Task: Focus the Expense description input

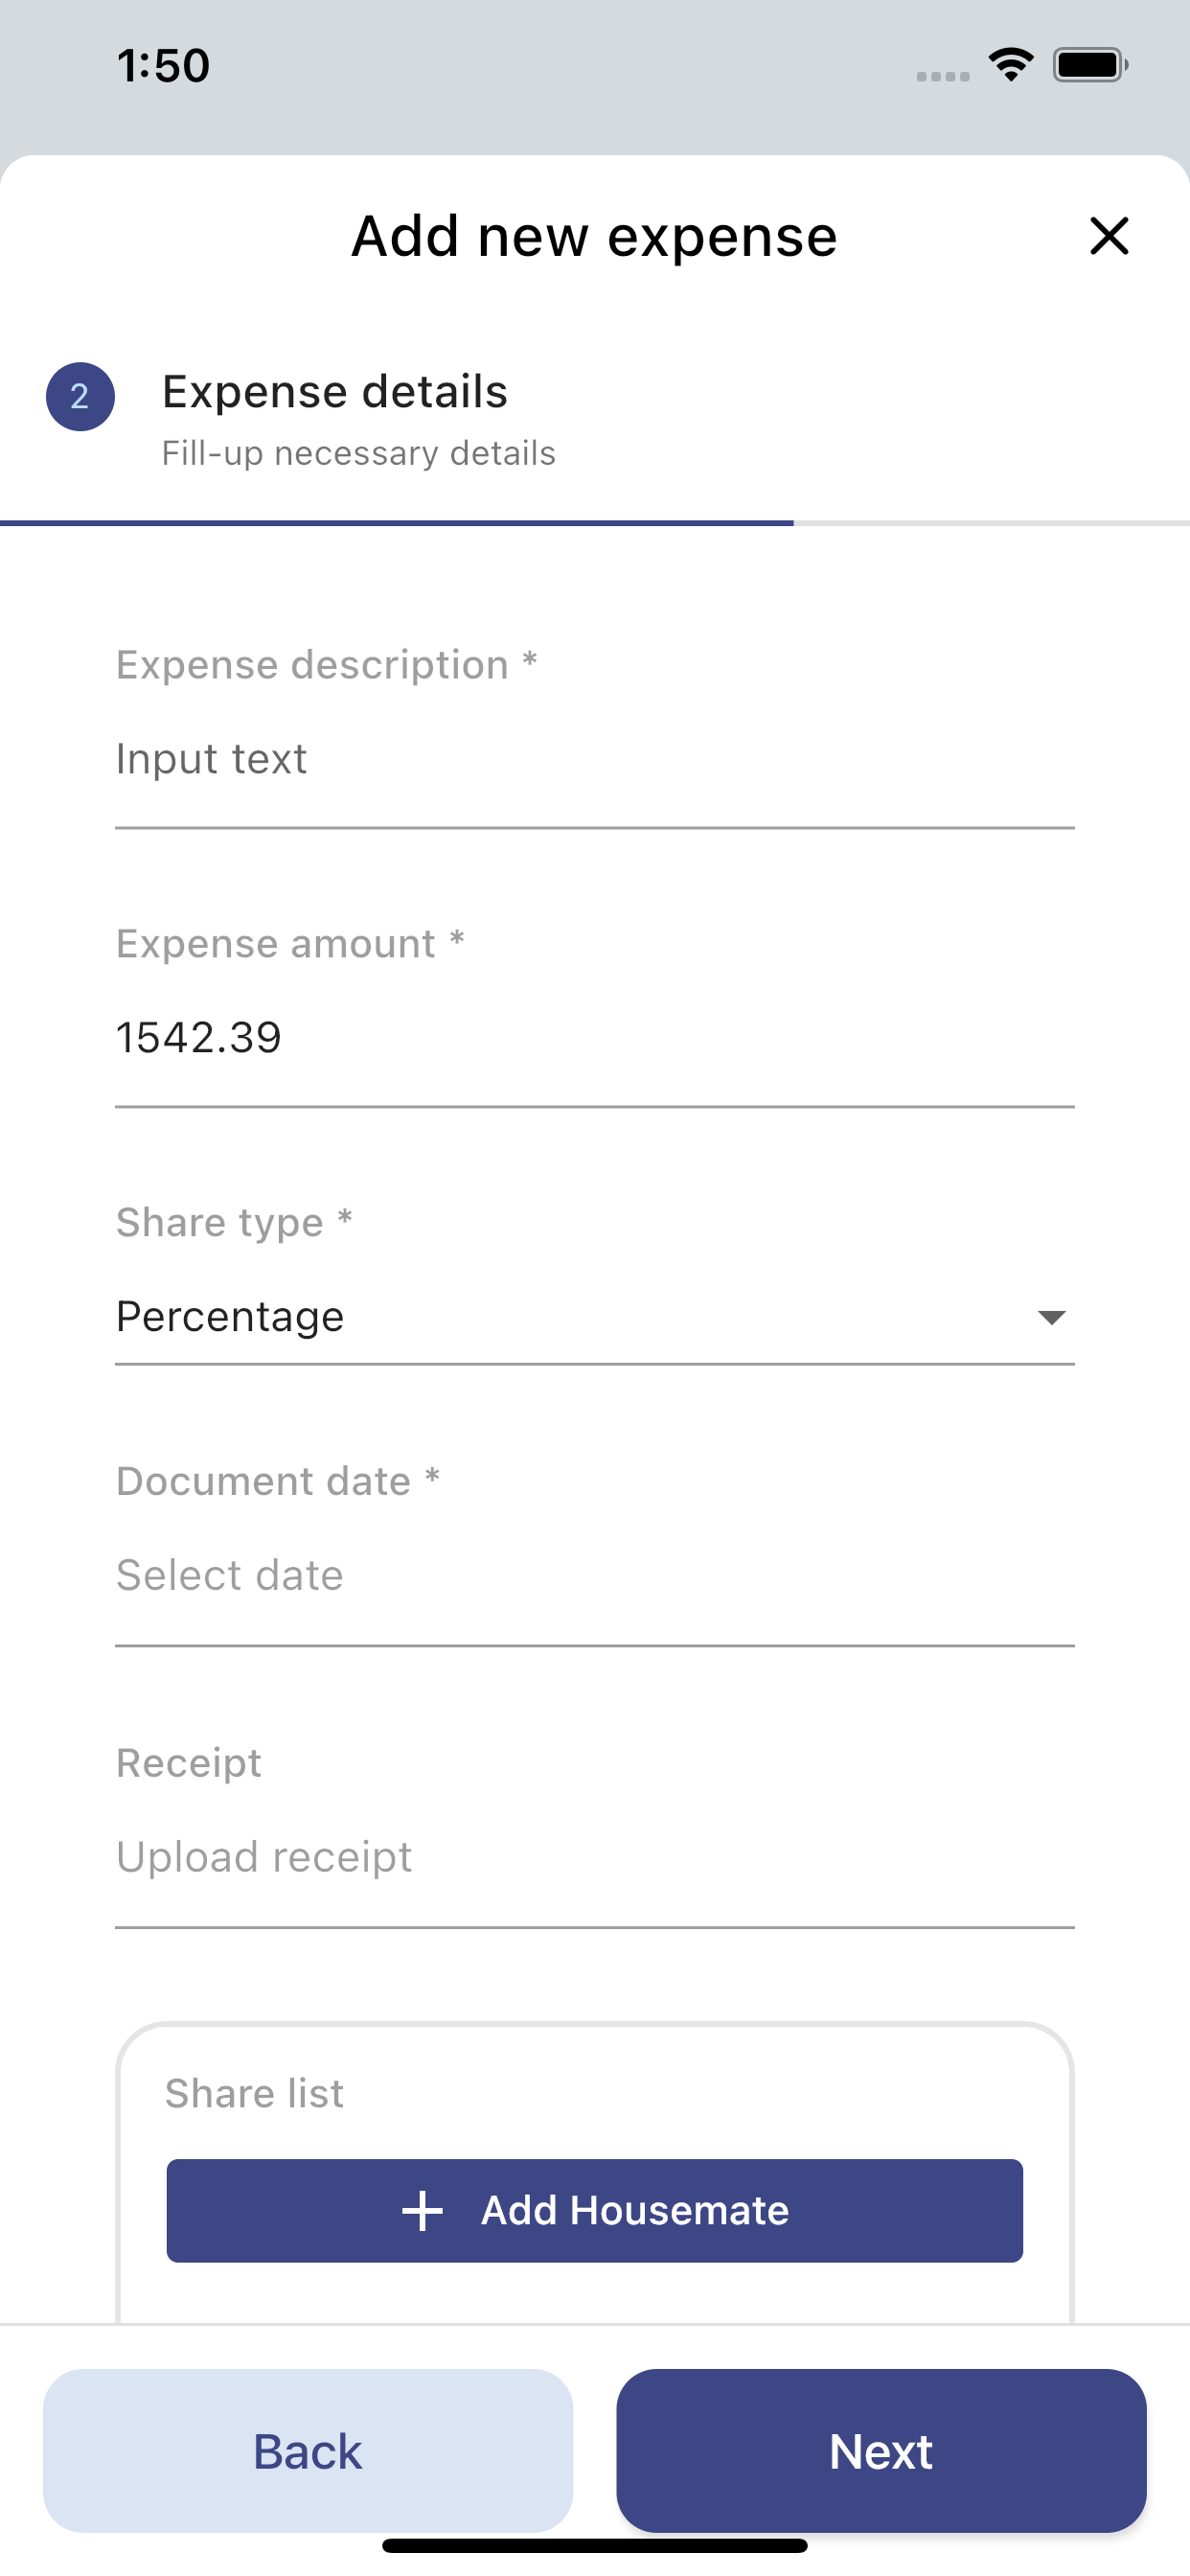Action: [595, 759]
